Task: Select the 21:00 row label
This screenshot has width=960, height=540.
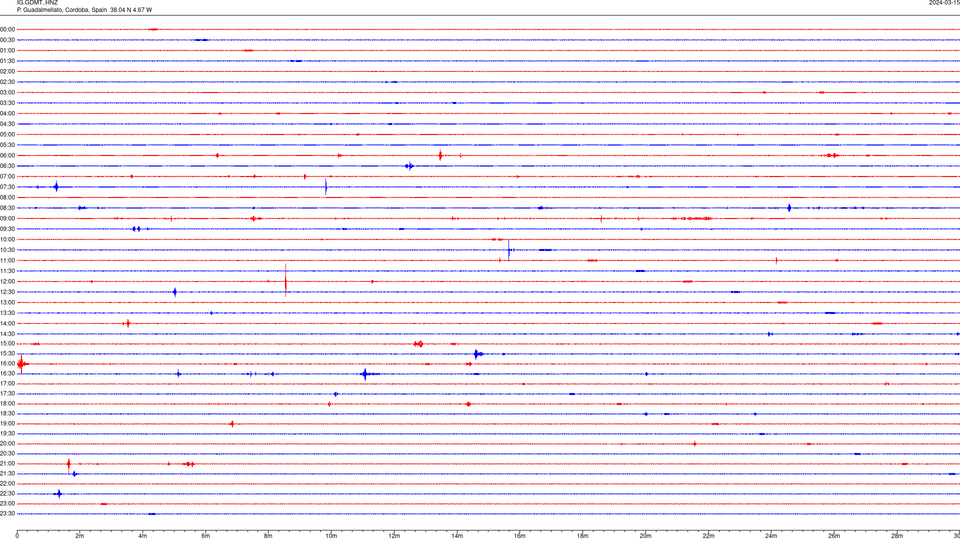Action: [x=7, y=464]
